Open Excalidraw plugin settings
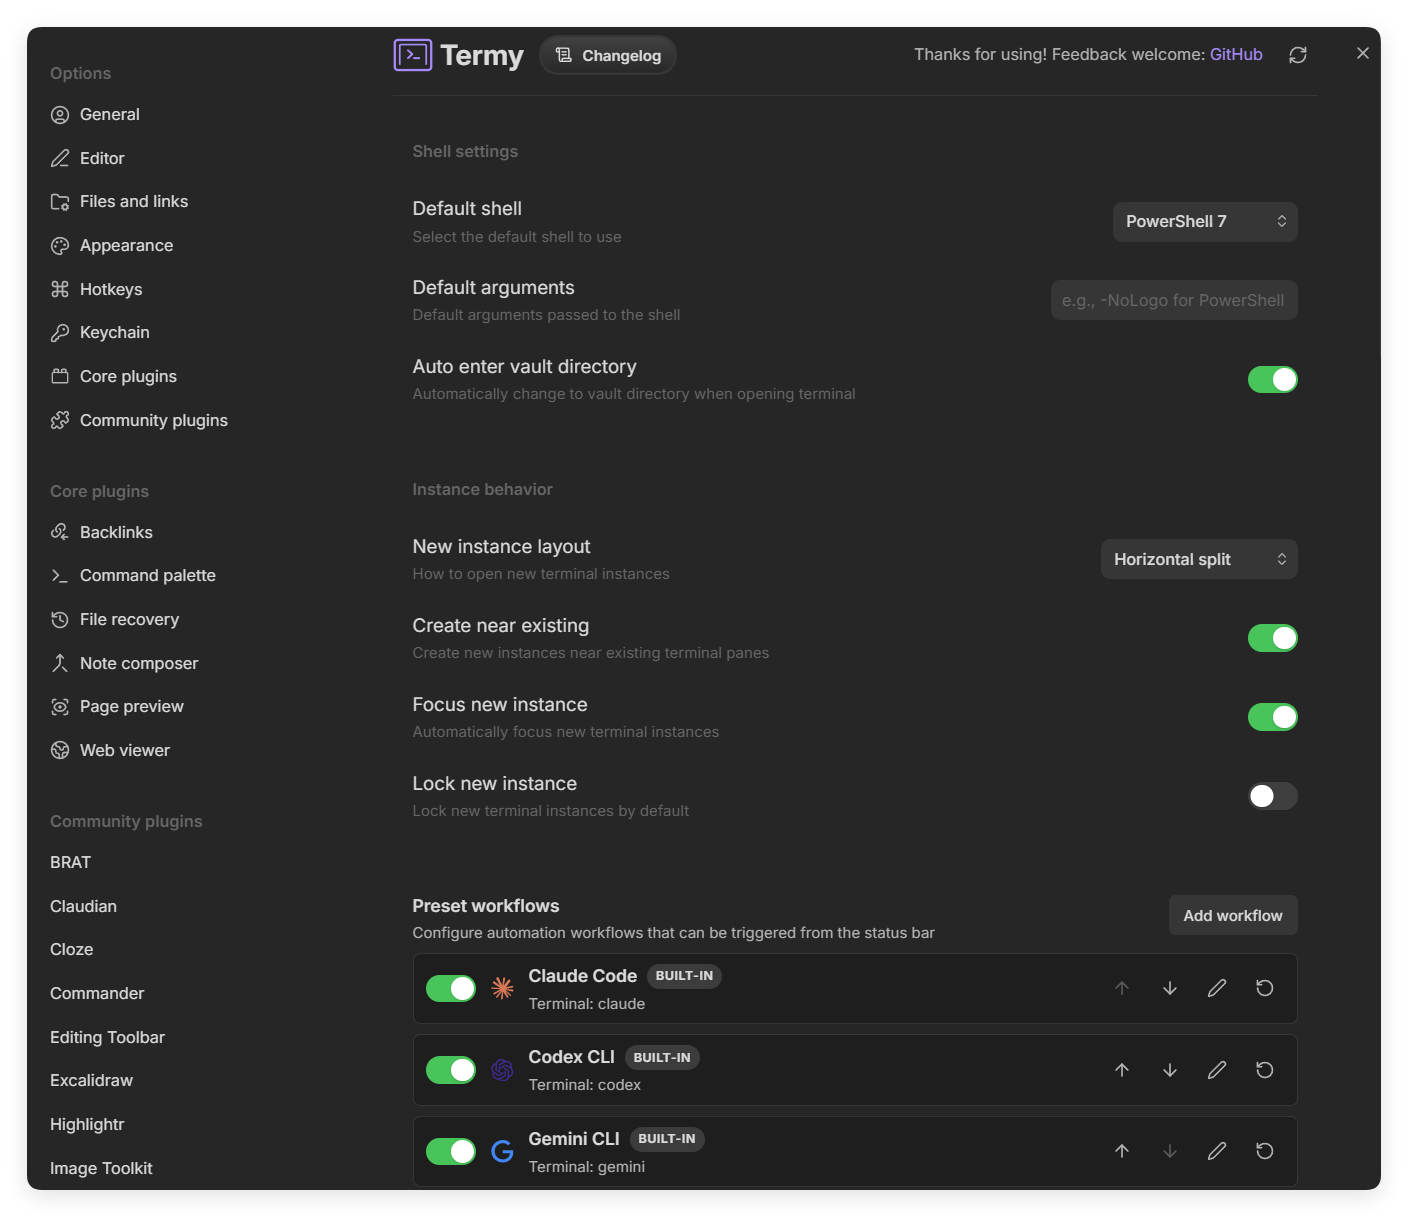Viewport: 1408px width, 1217px height. (91, 1080)
